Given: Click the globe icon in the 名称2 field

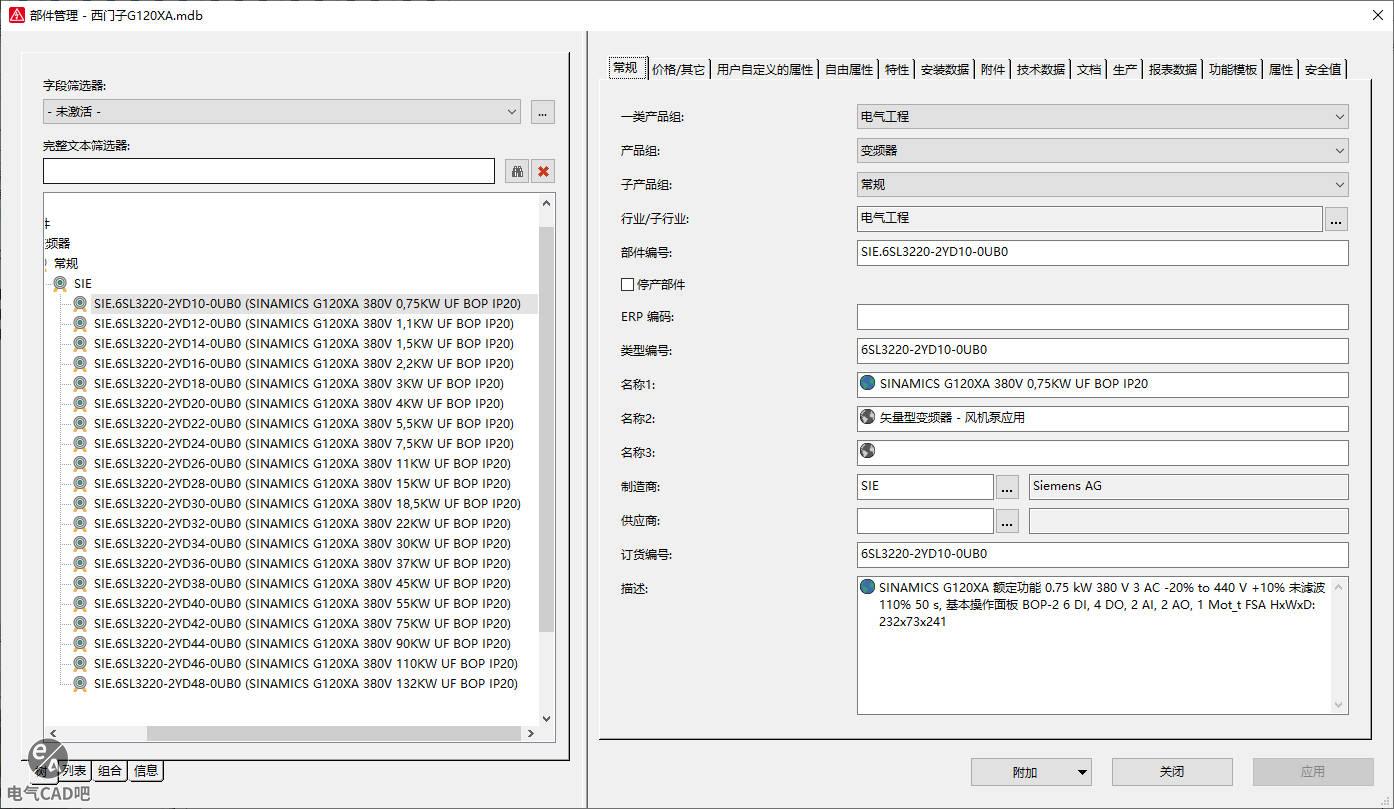Looking at the screenshot, I should point(868,417).
